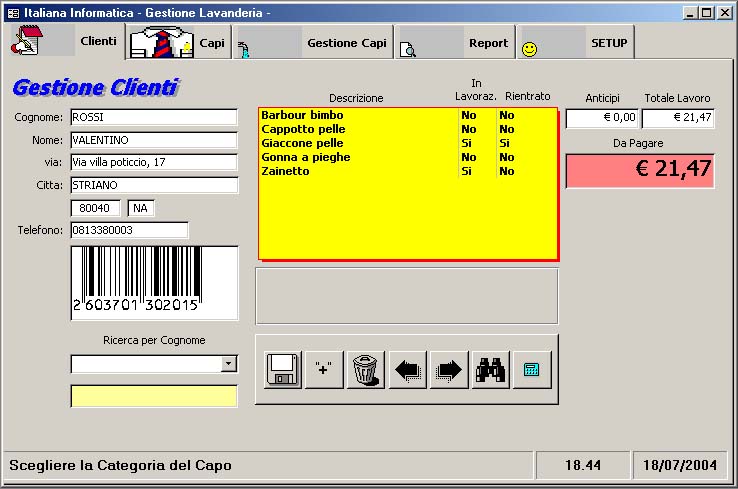Image resolution: width=738 pixels, height=489 pixels.
Task: Click the barcode image
Action: [154, 283]
